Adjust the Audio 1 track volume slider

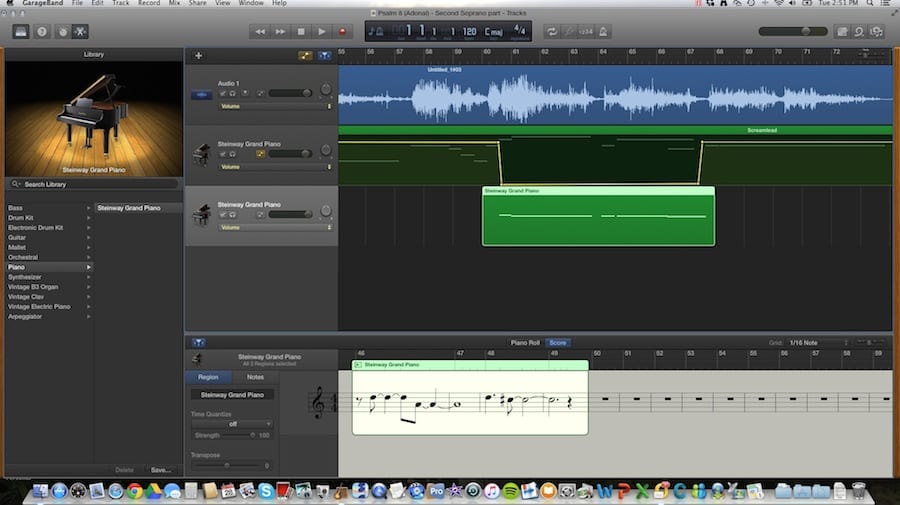click(290, 93)
